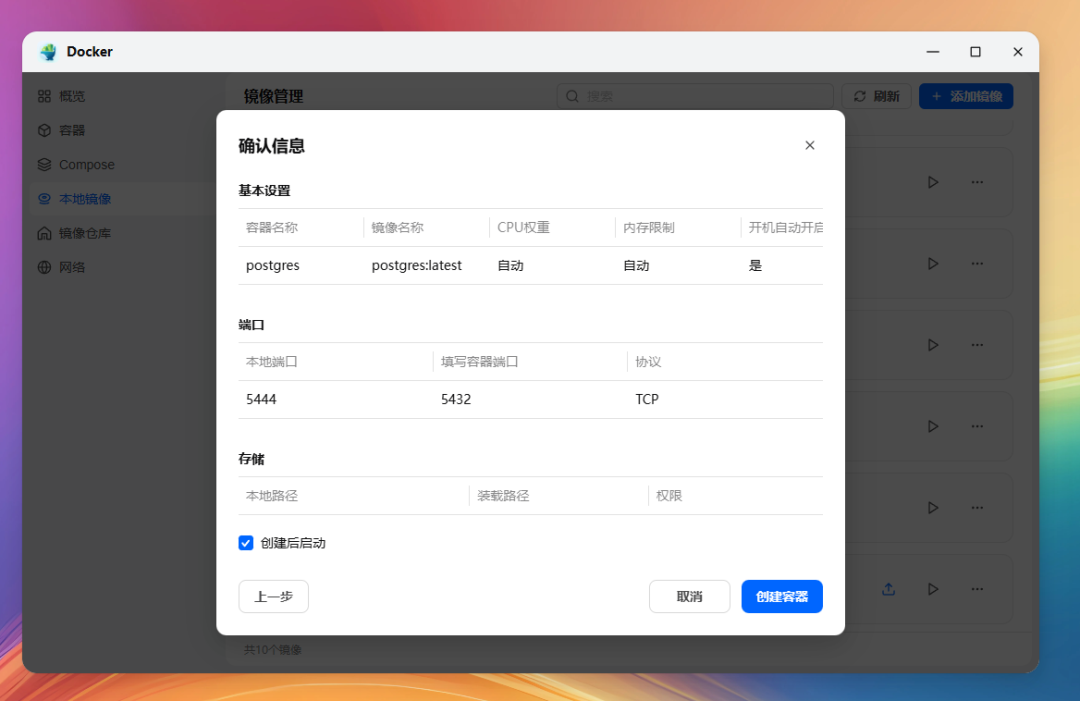
Task: Go back with the 上一步 button
Action: pos(273,596)
